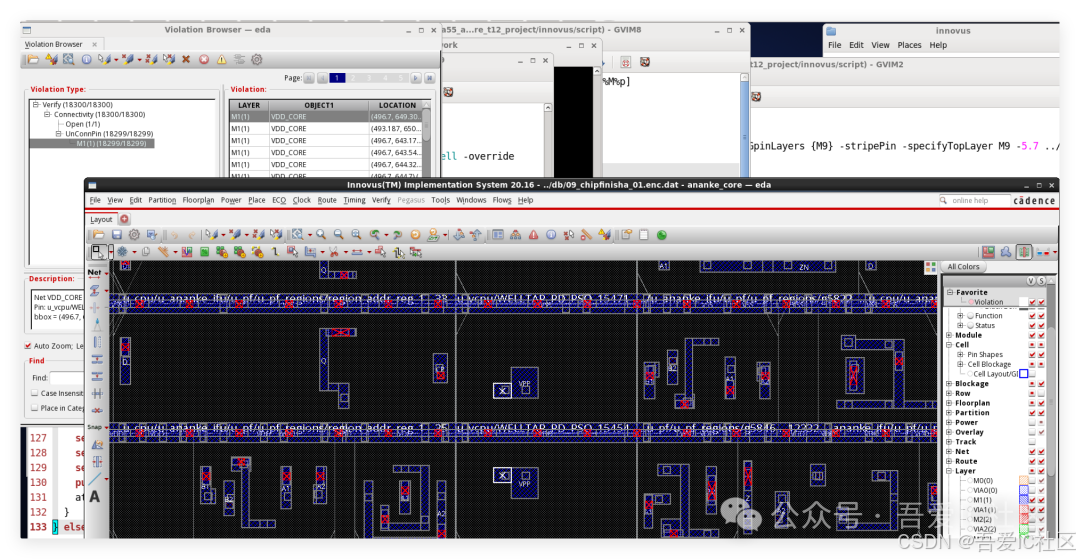Click the Save Design disk icon
This screenshot has width=1080, height=559.
pos(117,235)
